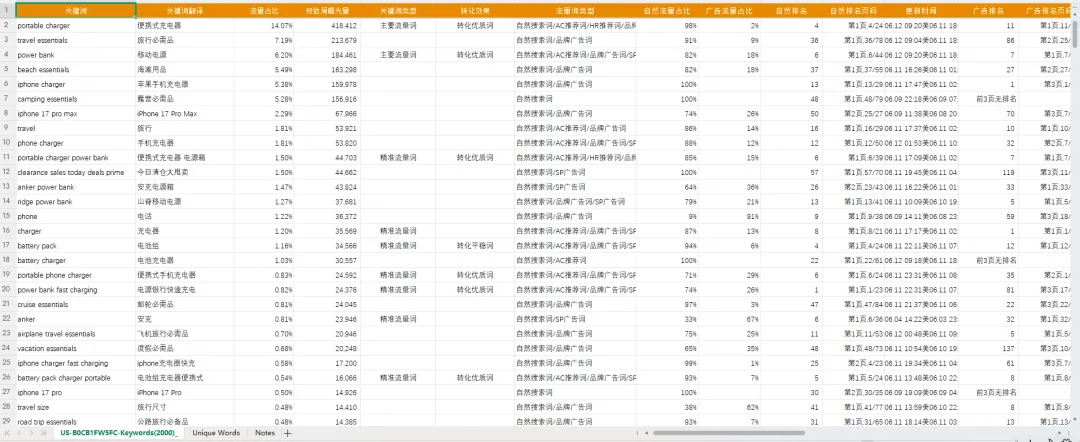This screenshot has width=1080, height=442.
Task: Click the travel size keyword cell
Action: [x=76, y=407]
